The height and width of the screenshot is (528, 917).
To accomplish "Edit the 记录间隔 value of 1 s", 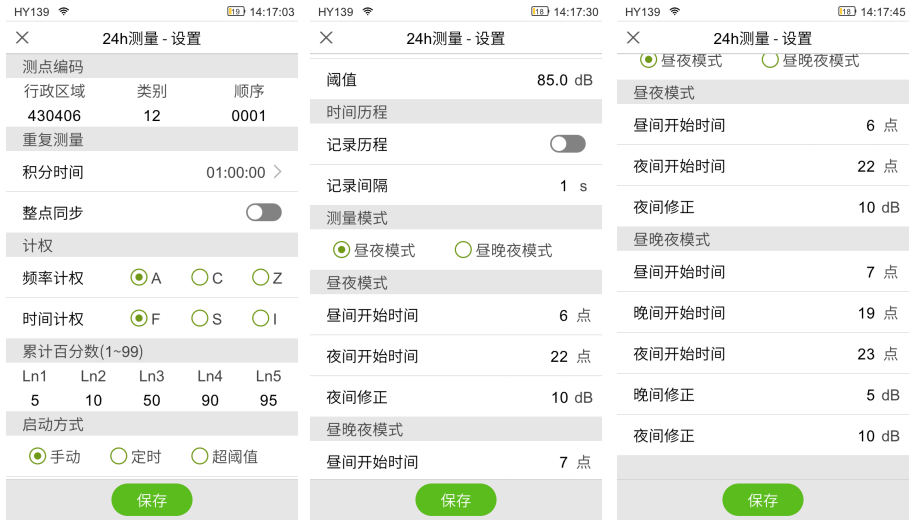I will (563, 186).
